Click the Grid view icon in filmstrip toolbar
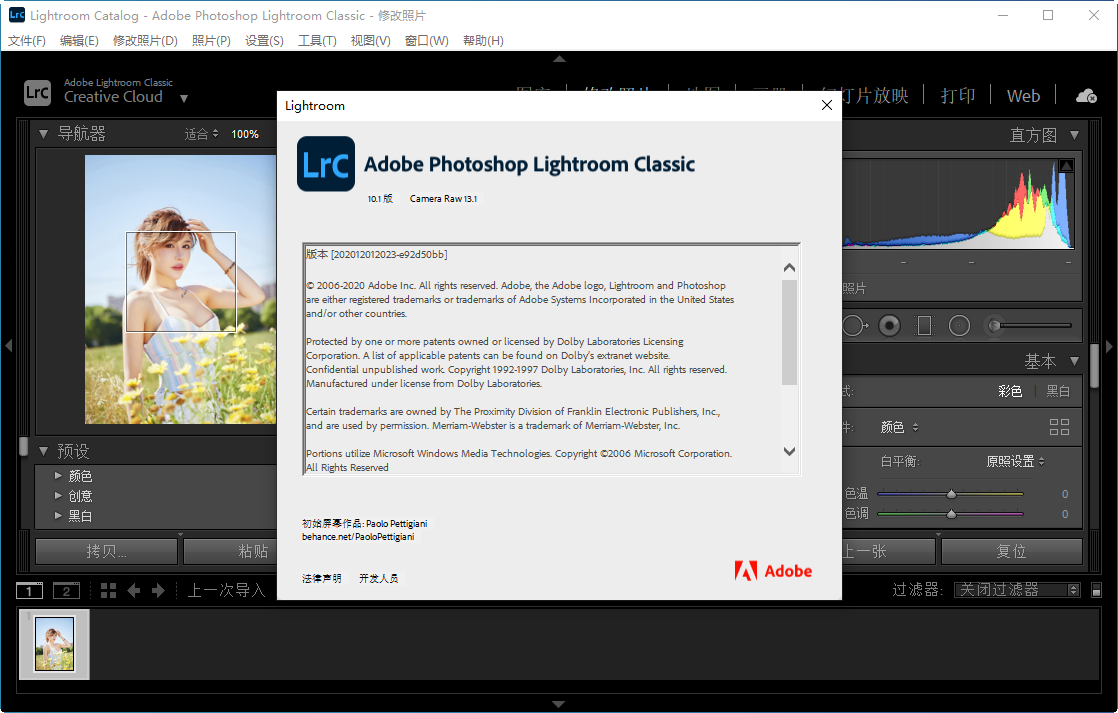 tap(108, 590)
